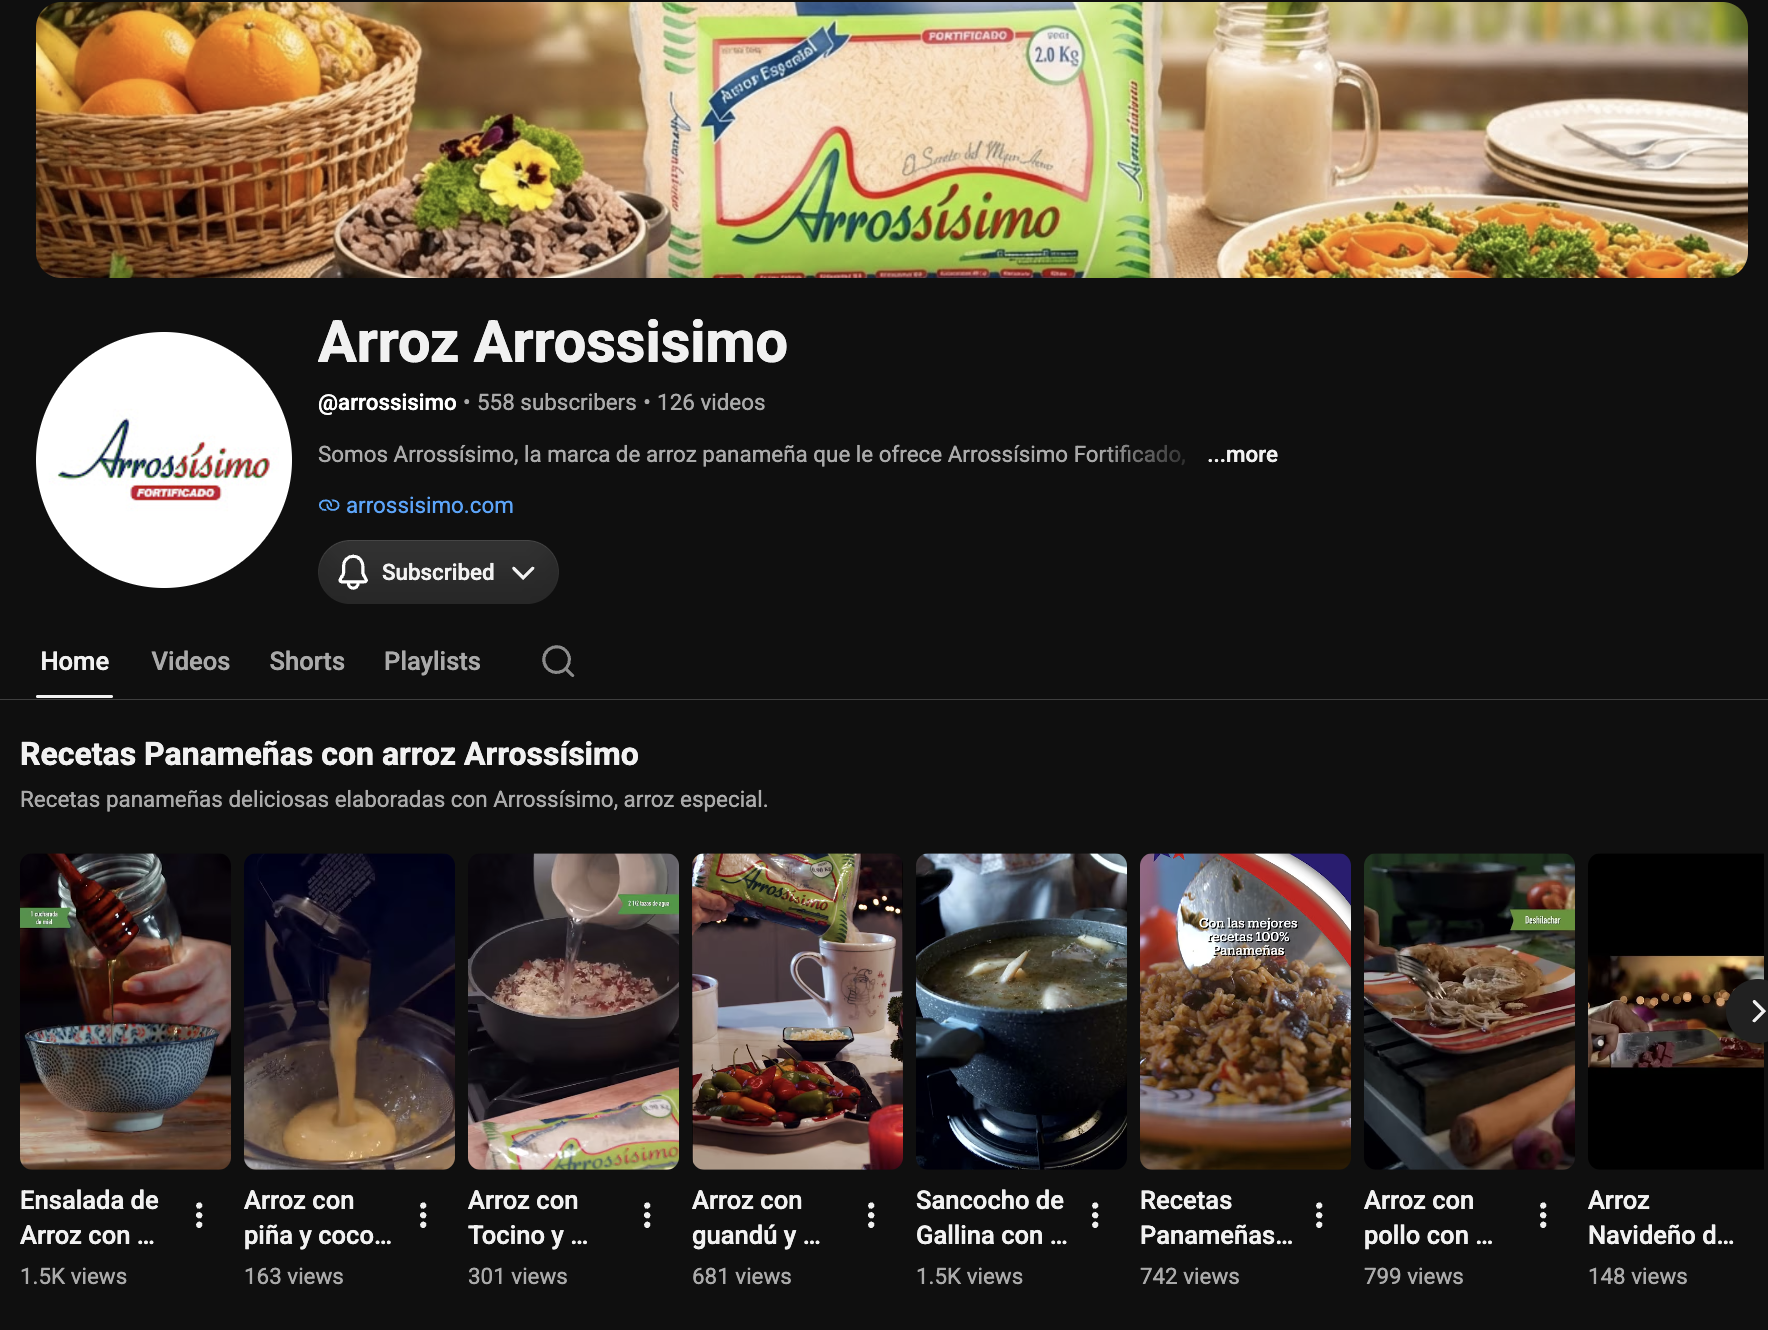Image resolution: width=1768 pixels, height=1330 pixels.
Task: Click the Arrossísimo channel banner image
Action: tap(892, 139)
